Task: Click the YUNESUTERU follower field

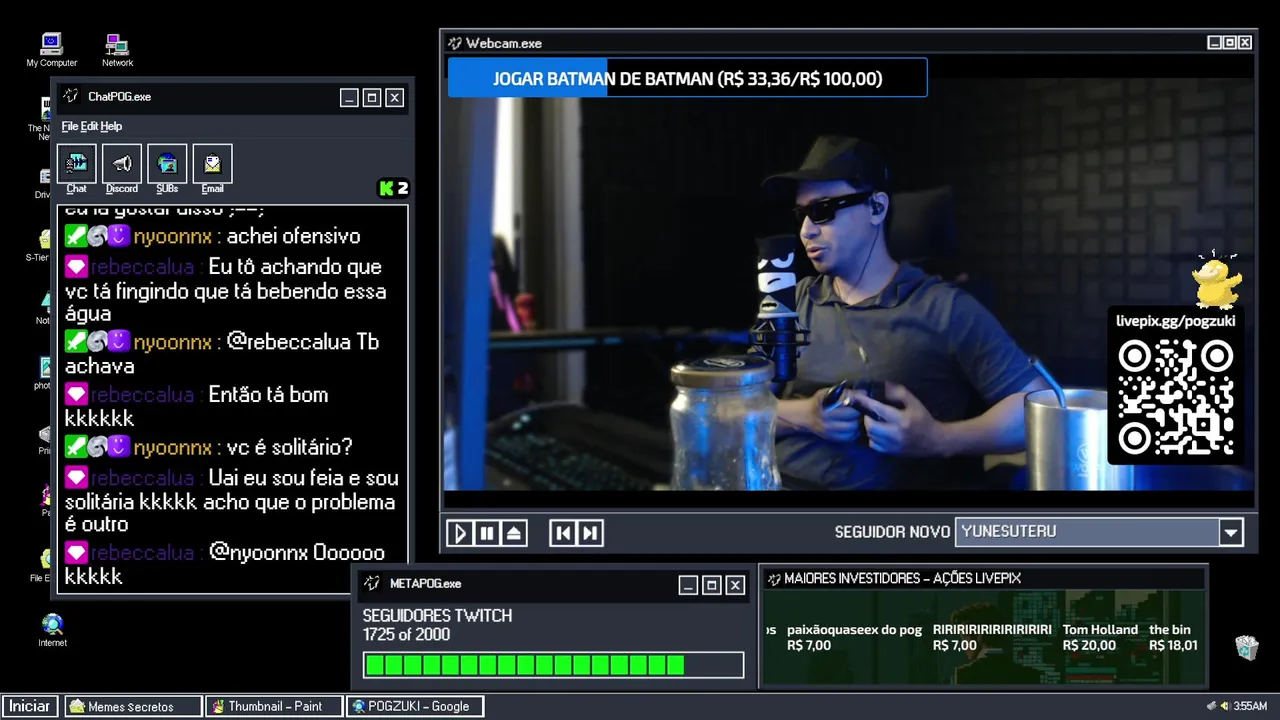Action: coord(1087,532)
